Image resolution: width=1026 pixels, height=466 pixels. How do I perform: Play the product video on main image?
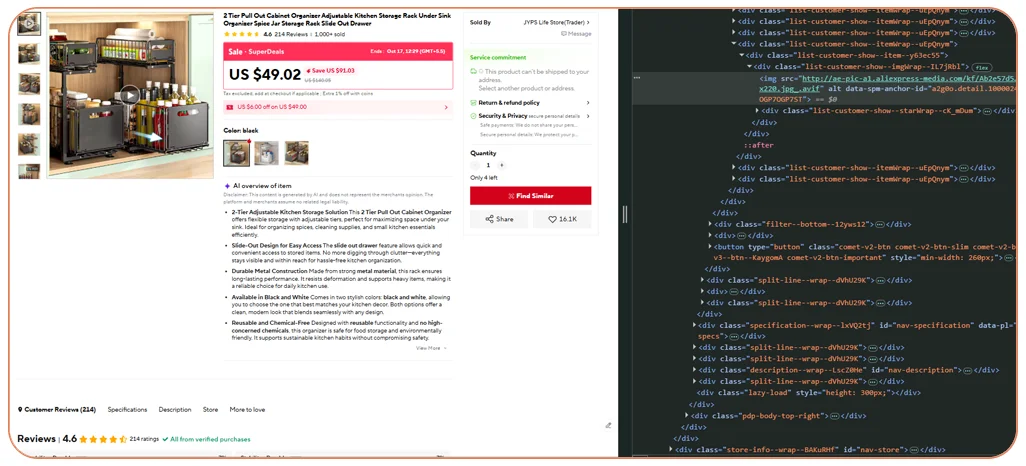pos(130,95)
